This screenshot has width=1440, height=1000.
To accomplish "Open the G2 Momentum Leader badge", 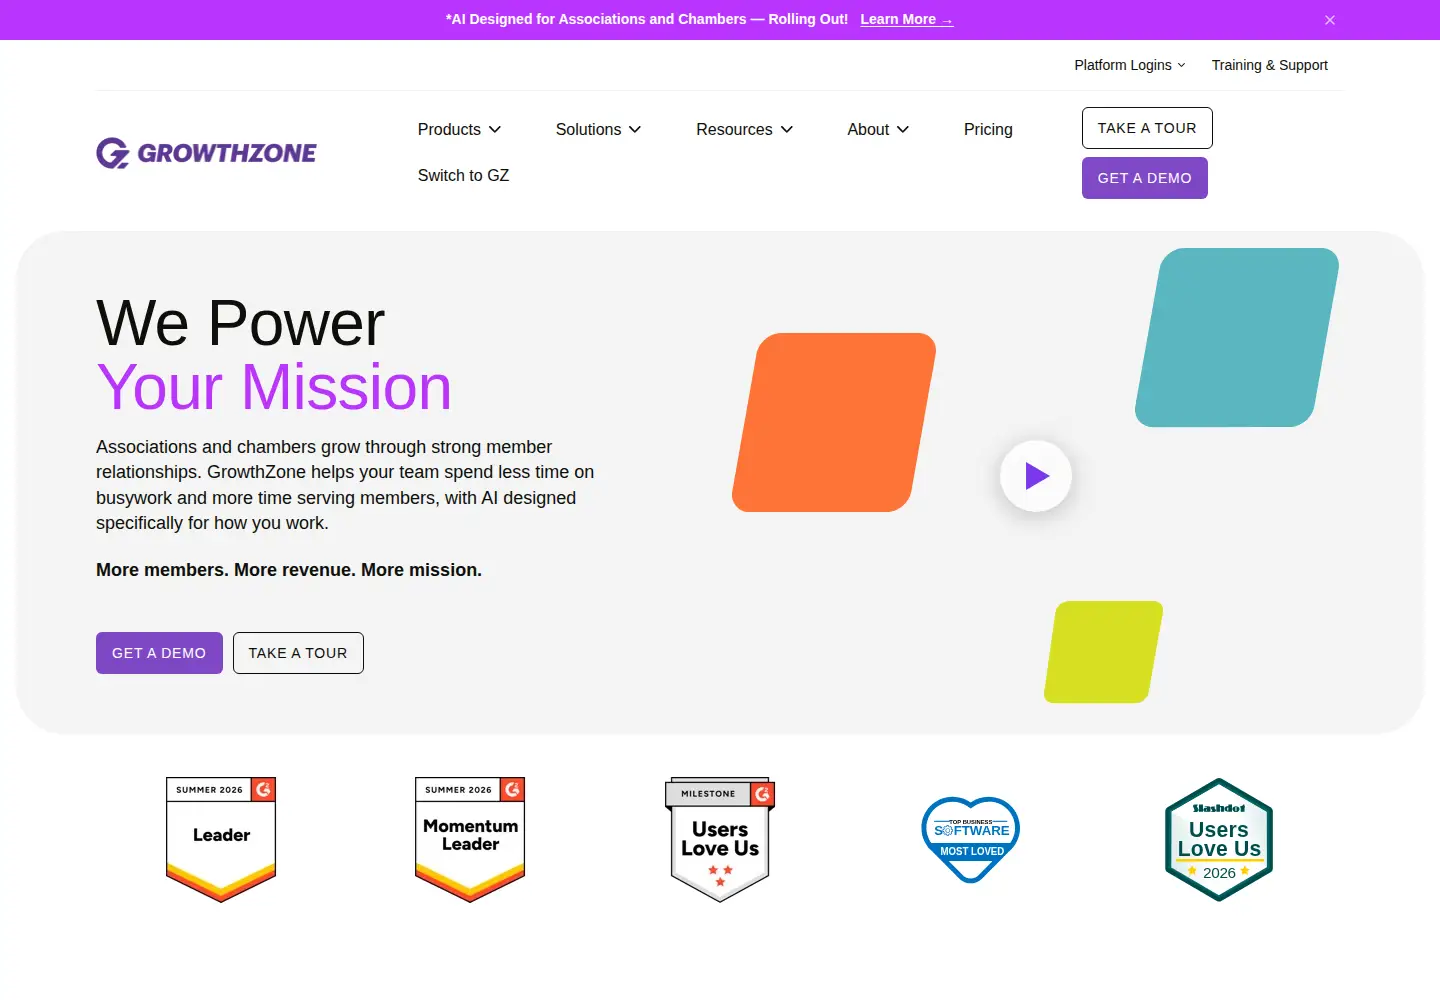I will (x=470, y=840).
